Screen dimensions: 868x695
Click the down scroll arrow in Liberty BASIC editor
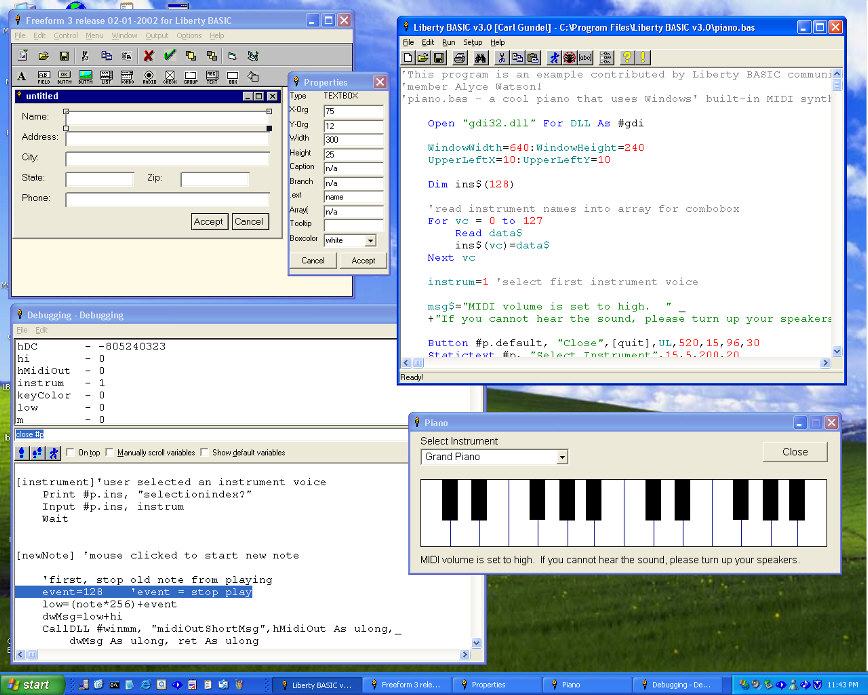836,351
